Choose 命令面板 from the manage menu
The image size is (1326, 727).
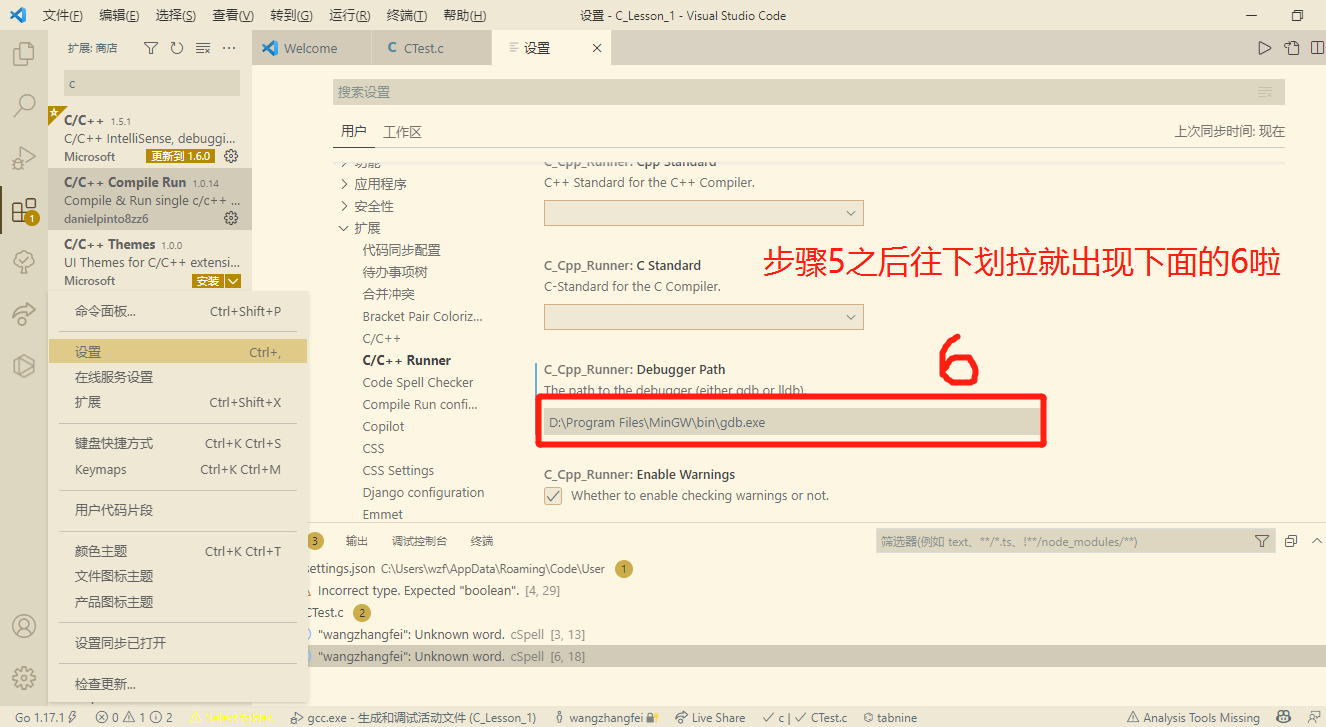(178, 311)
